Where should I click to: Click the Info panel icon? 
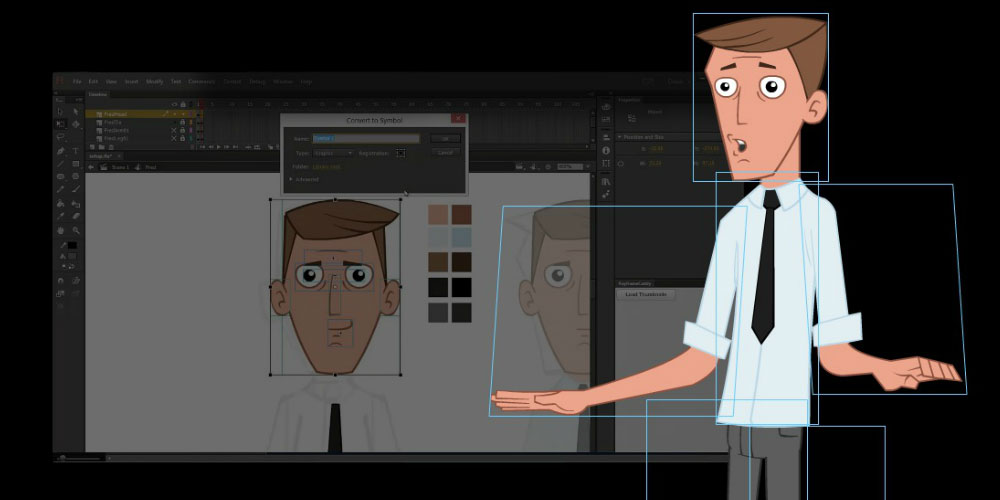(606, 151)
